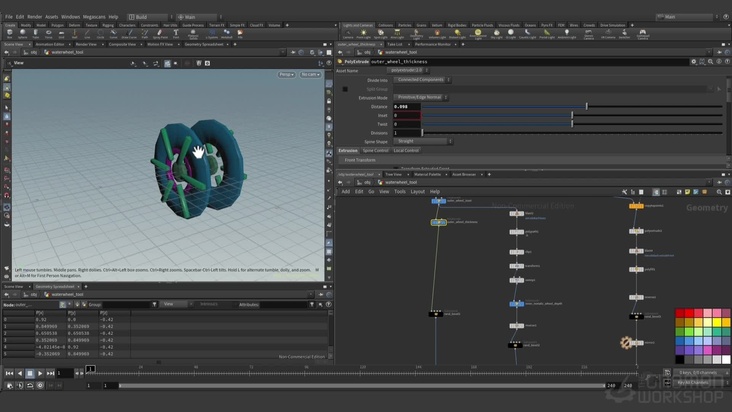Open the Tree View tab
The height and width of the screenshot is (412, 732).
pyautogui.click(x=393, y=175)
